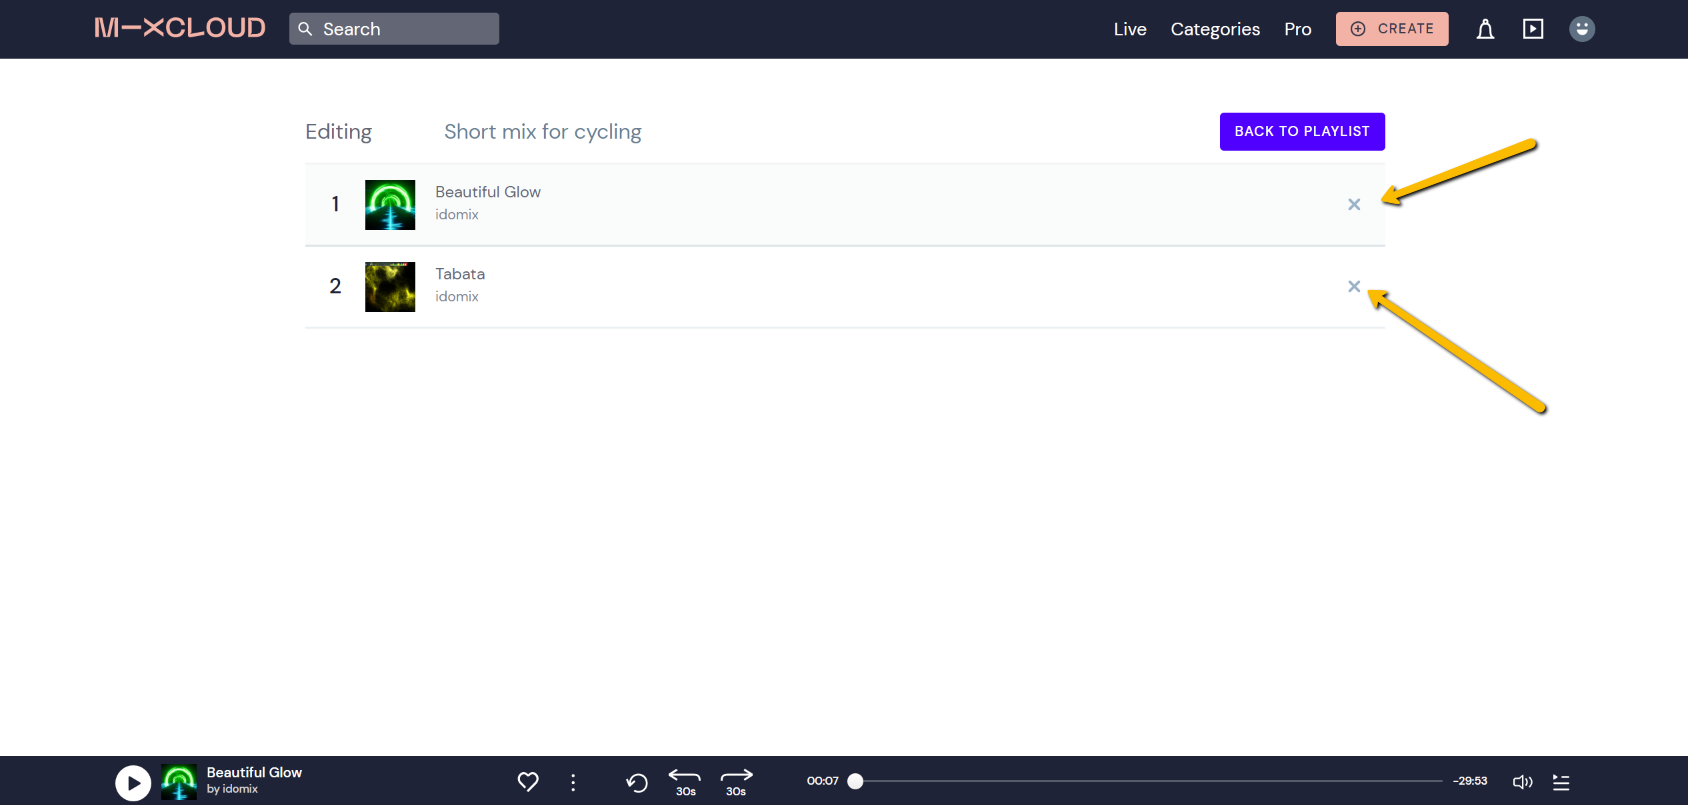Image resolution: width=1688 pixels, height=805 pixels.
Task: Open the Categories menu
Action: (x=1215, y=29)
